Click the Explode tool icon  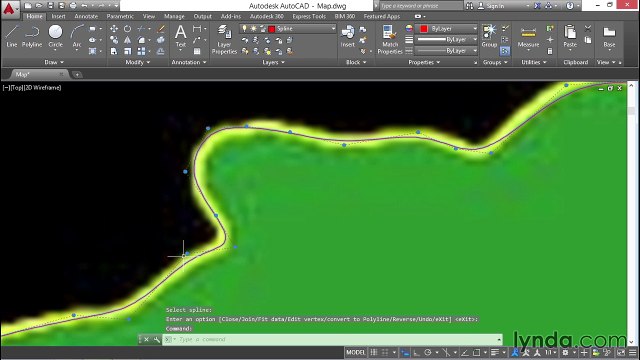[x=161, y=40]
